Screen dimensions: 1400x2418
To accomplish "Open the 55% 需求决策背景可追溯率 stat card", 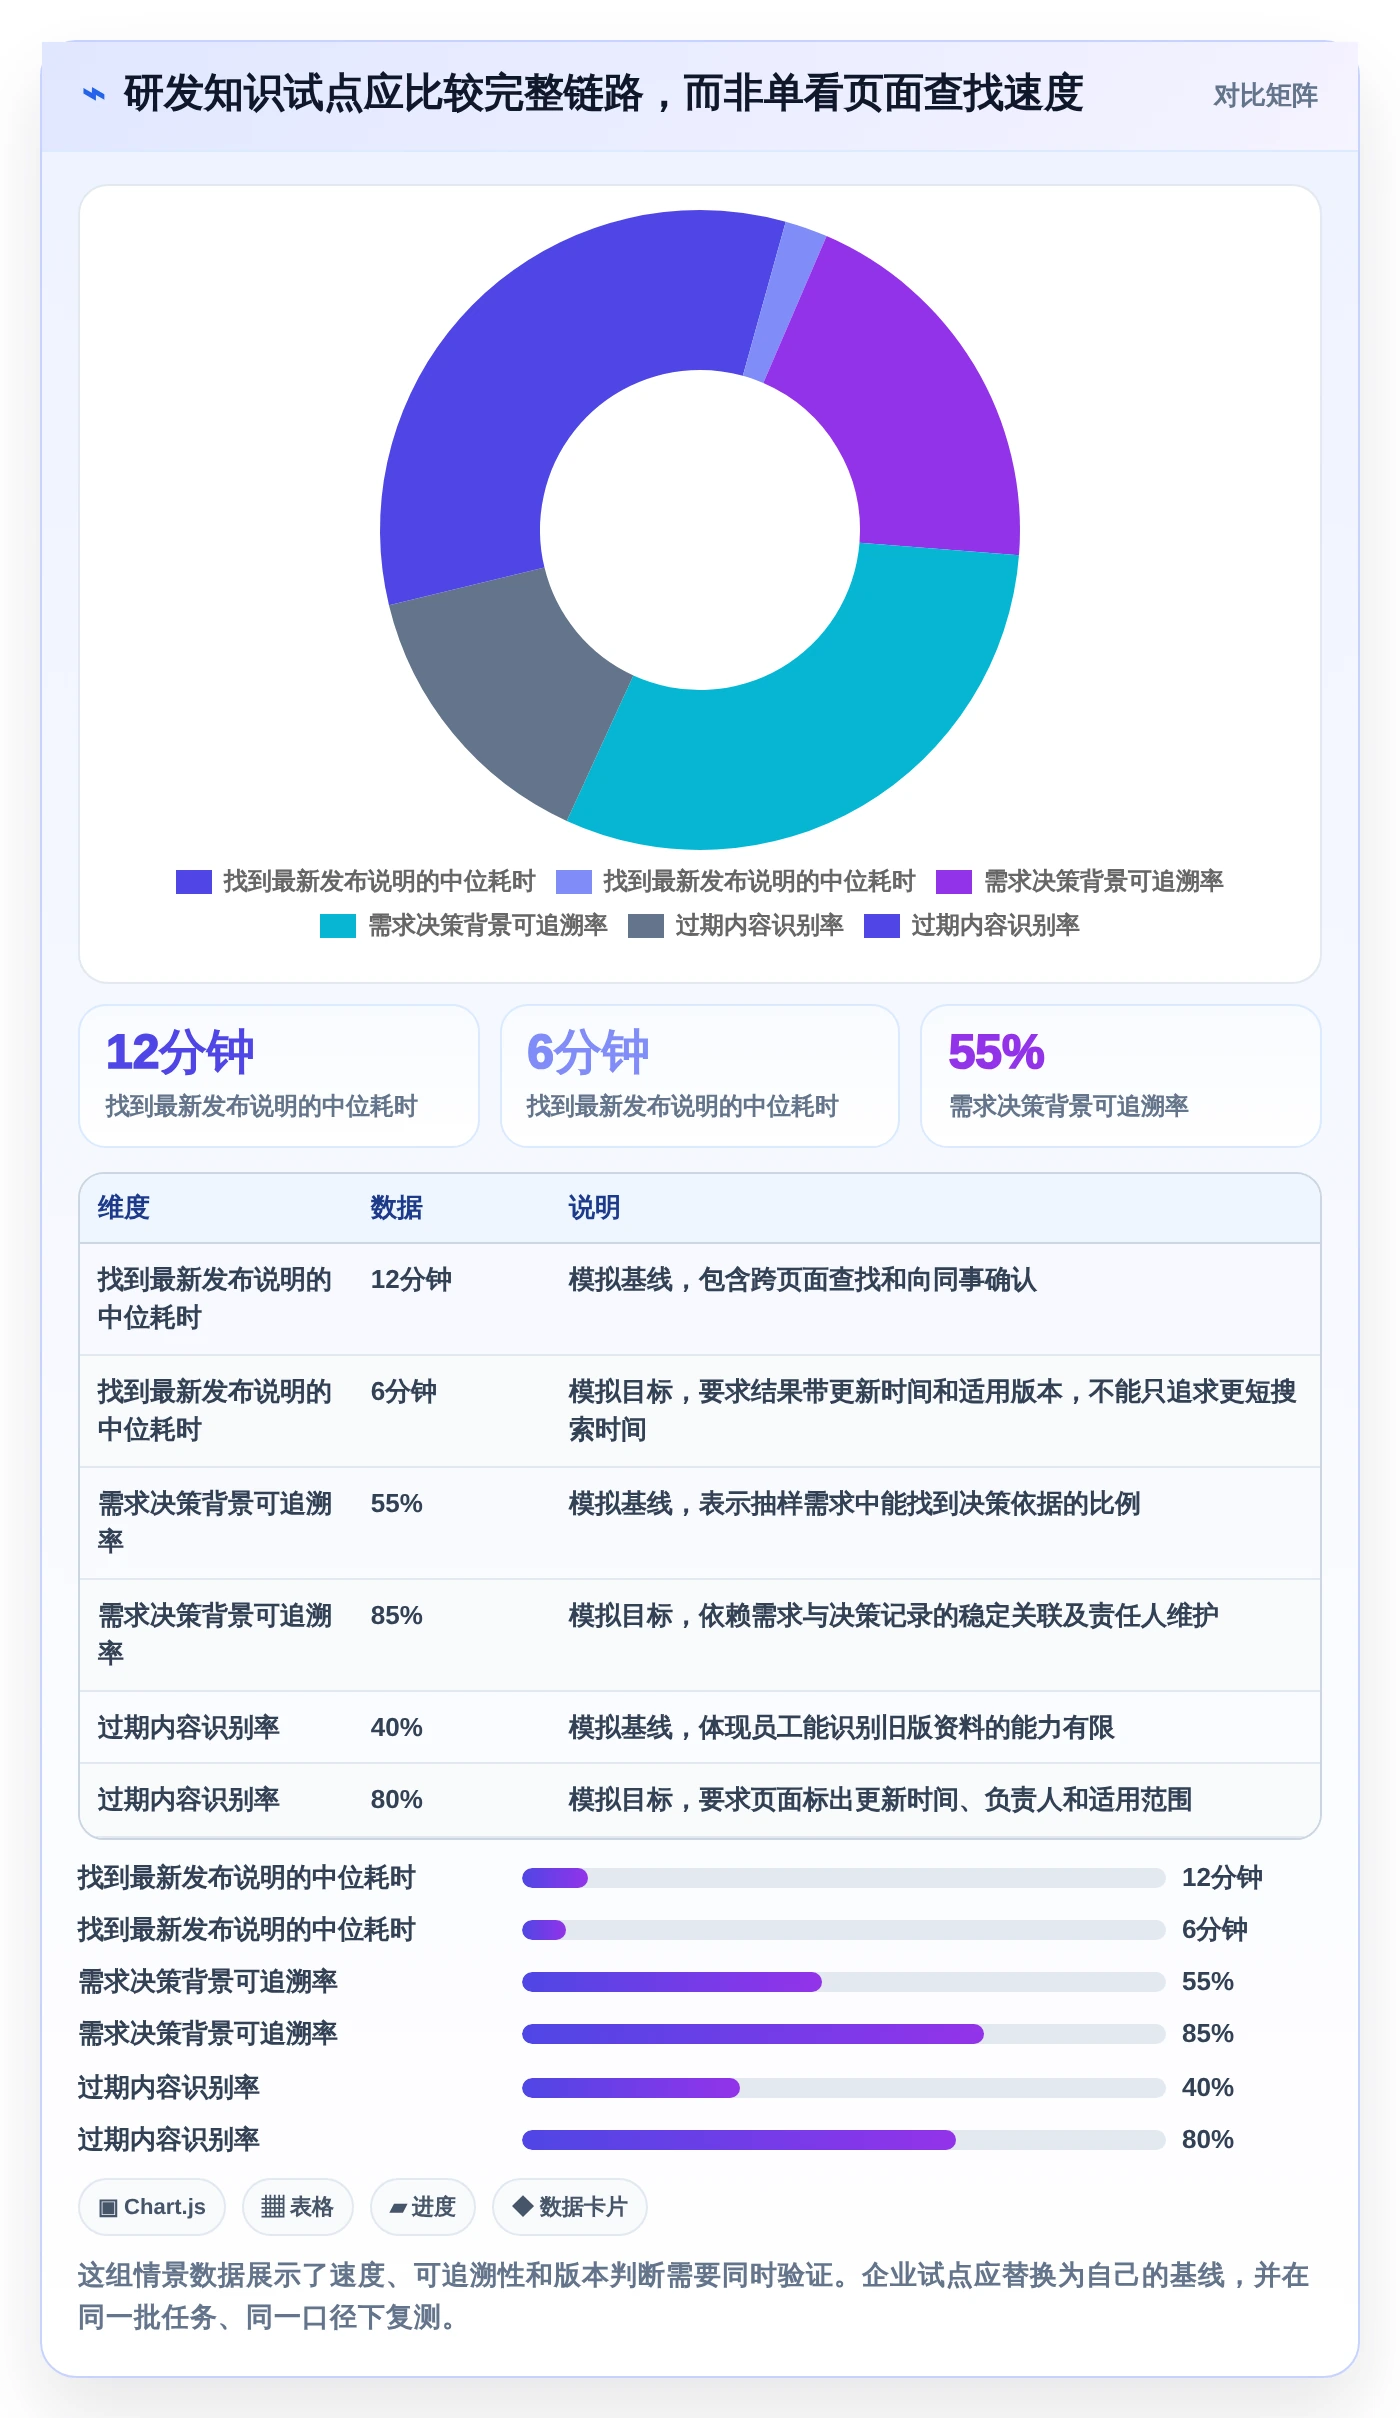I will (1121, 1076).
